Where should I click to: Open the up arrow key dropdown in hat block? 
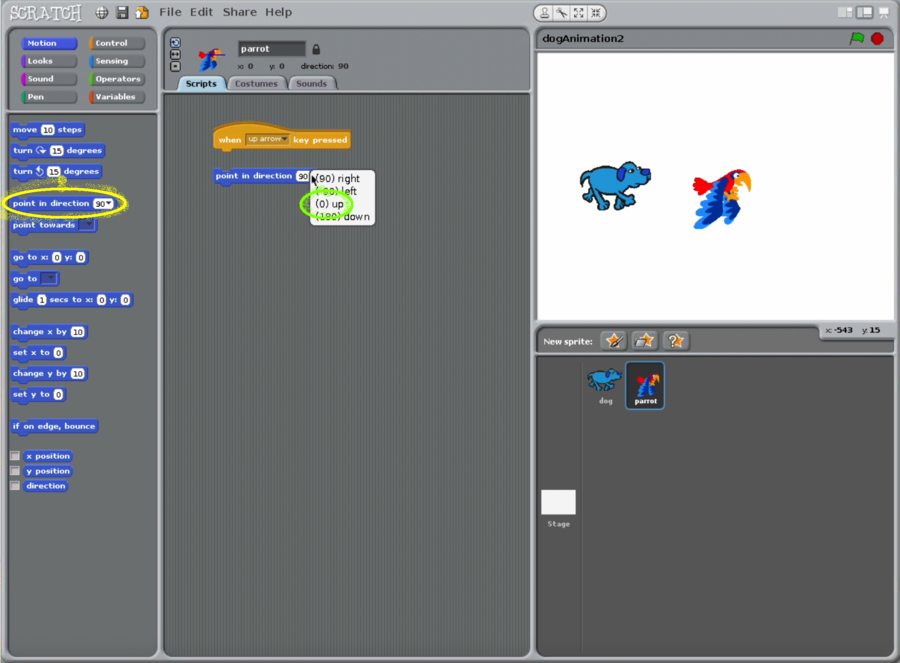click(267, 139)
